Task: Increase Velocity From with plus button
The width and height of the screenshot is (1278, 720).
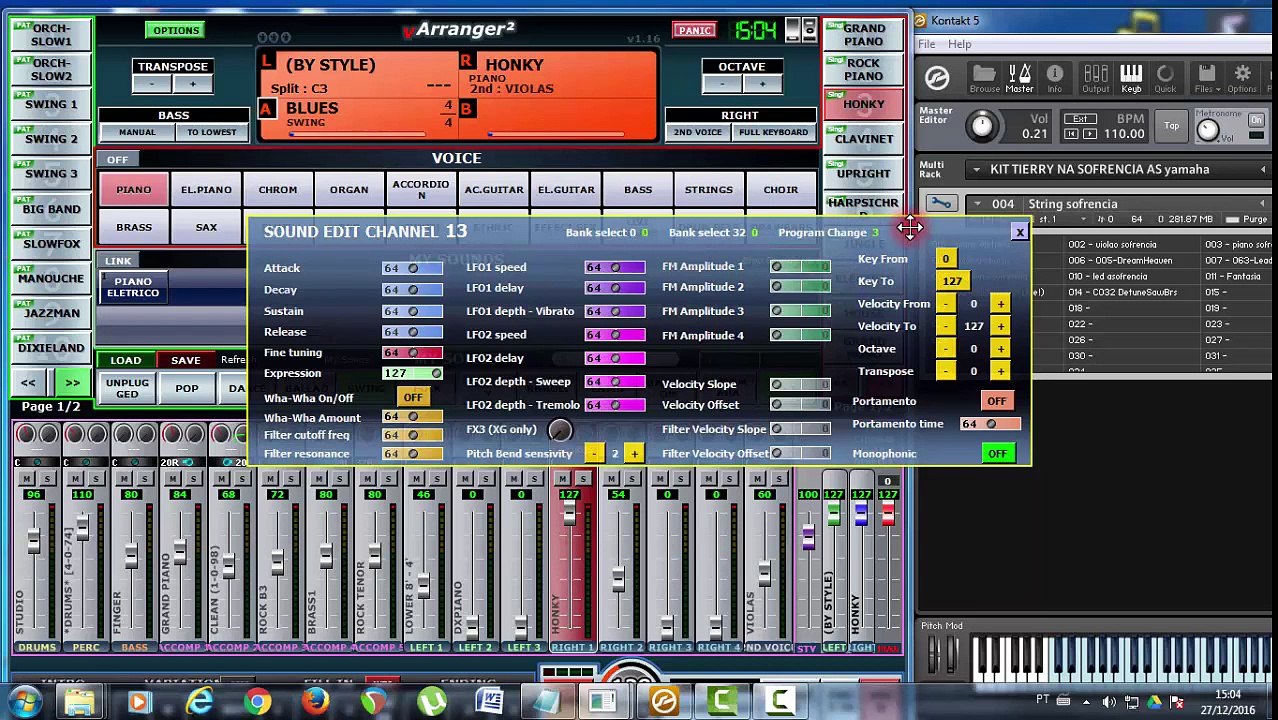Action: (x=1000, y=304)
